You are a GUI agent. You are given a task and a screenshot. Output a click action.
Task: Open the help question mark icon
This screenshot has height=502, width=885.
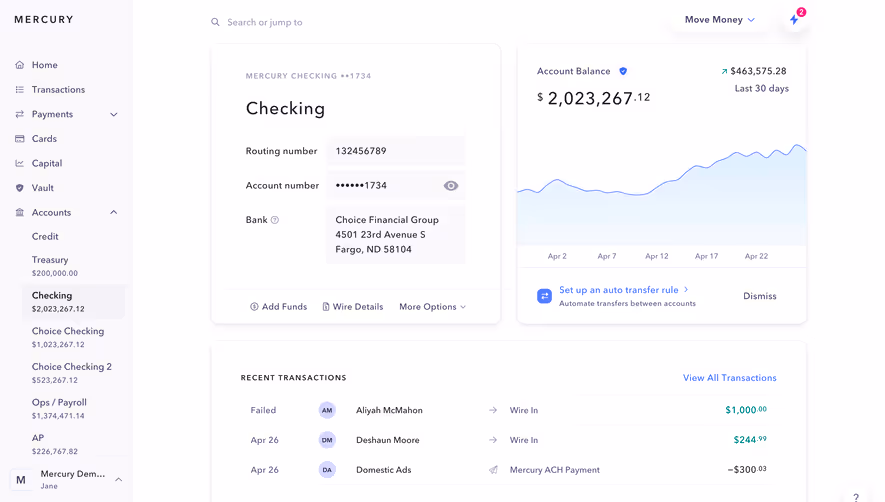pyautogui.click(x=856, y=497)
